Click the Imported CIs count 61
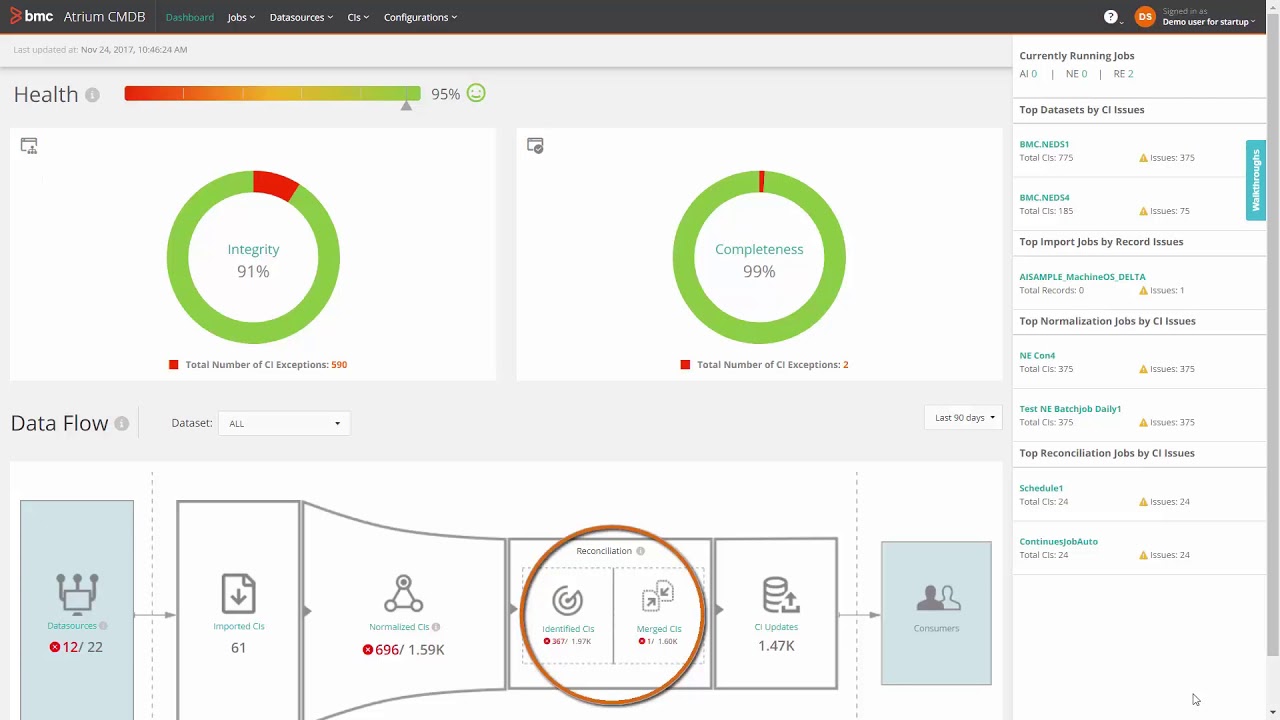This screenshot has height=720, width=1280. 238,648
